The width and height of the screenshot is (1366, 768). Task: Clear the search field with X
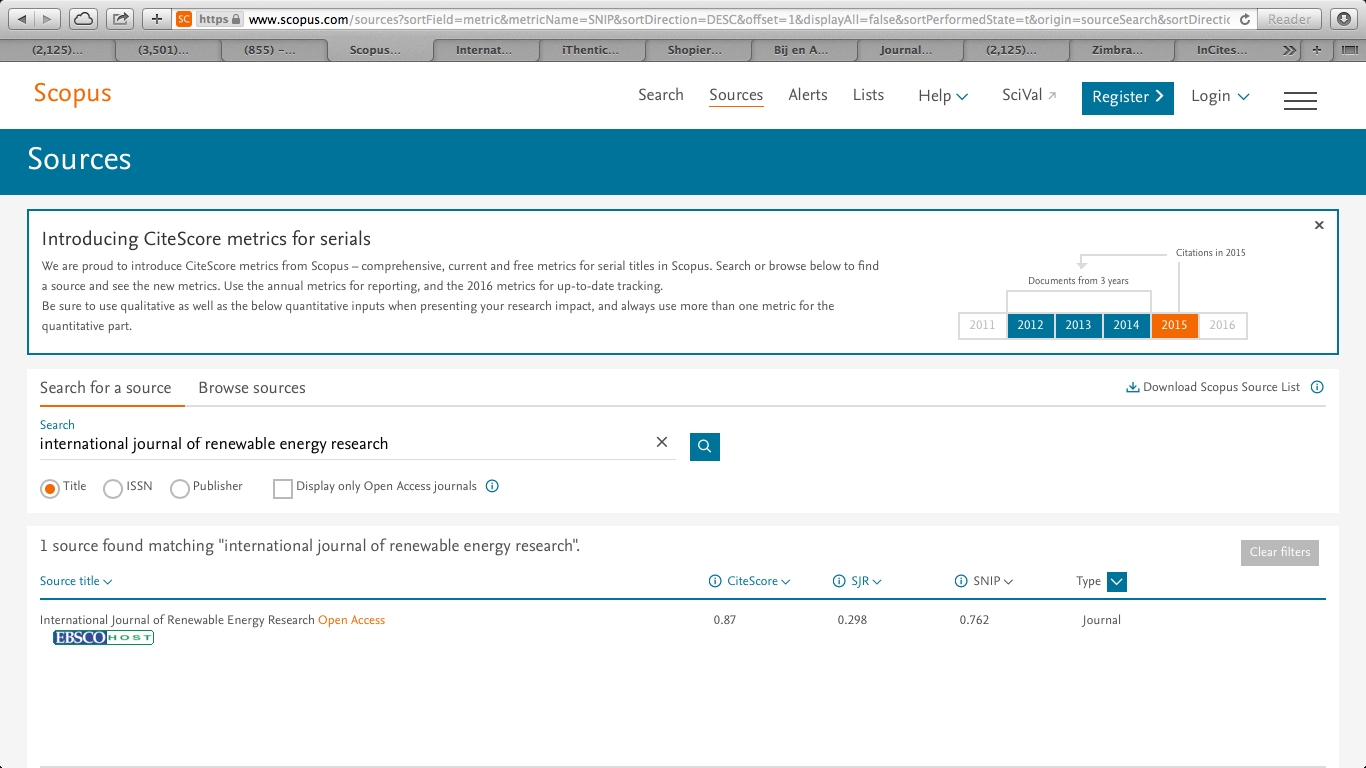pos(662,442)
